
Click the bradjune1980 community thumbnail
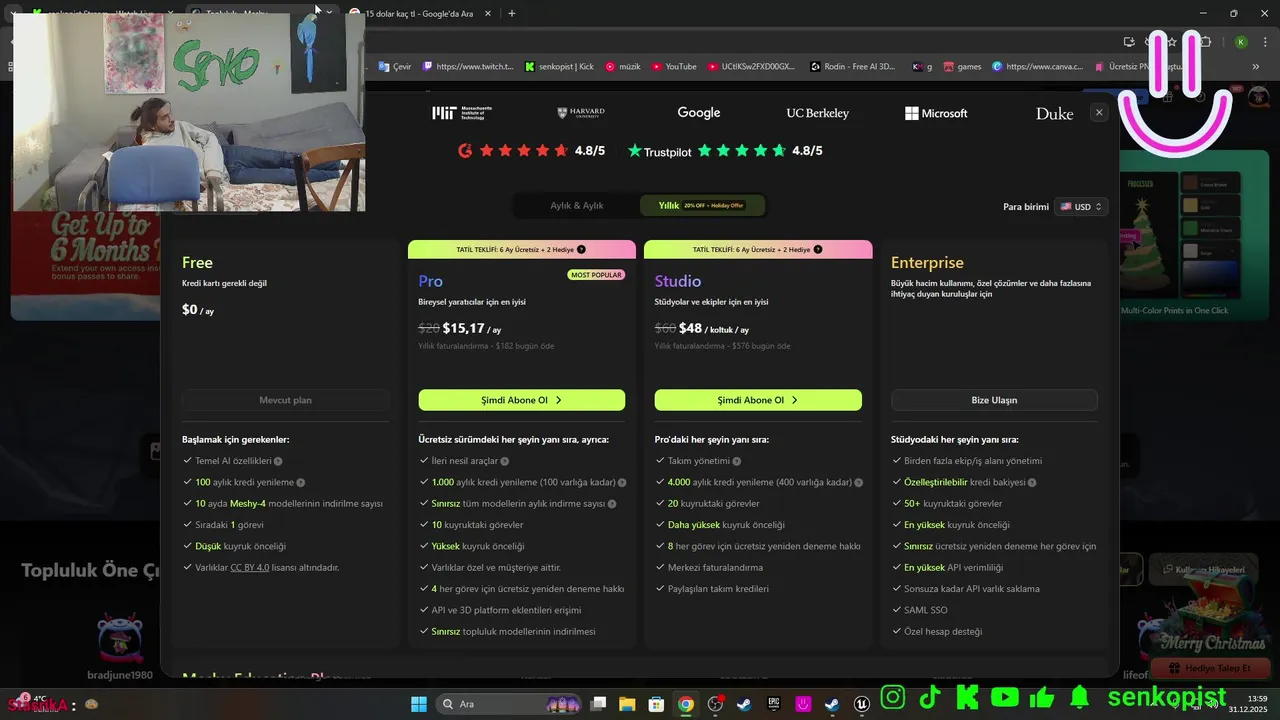pos(120,640)
